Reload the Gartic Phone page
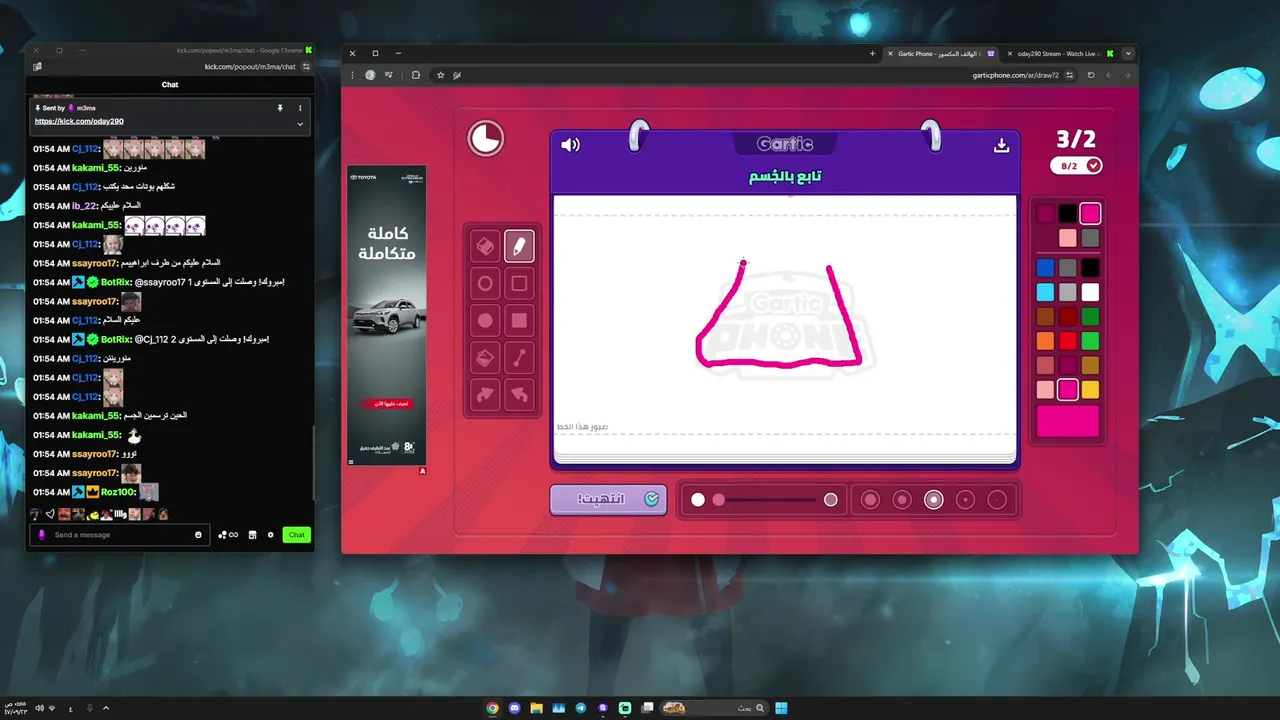 (x=1091, y=75)
